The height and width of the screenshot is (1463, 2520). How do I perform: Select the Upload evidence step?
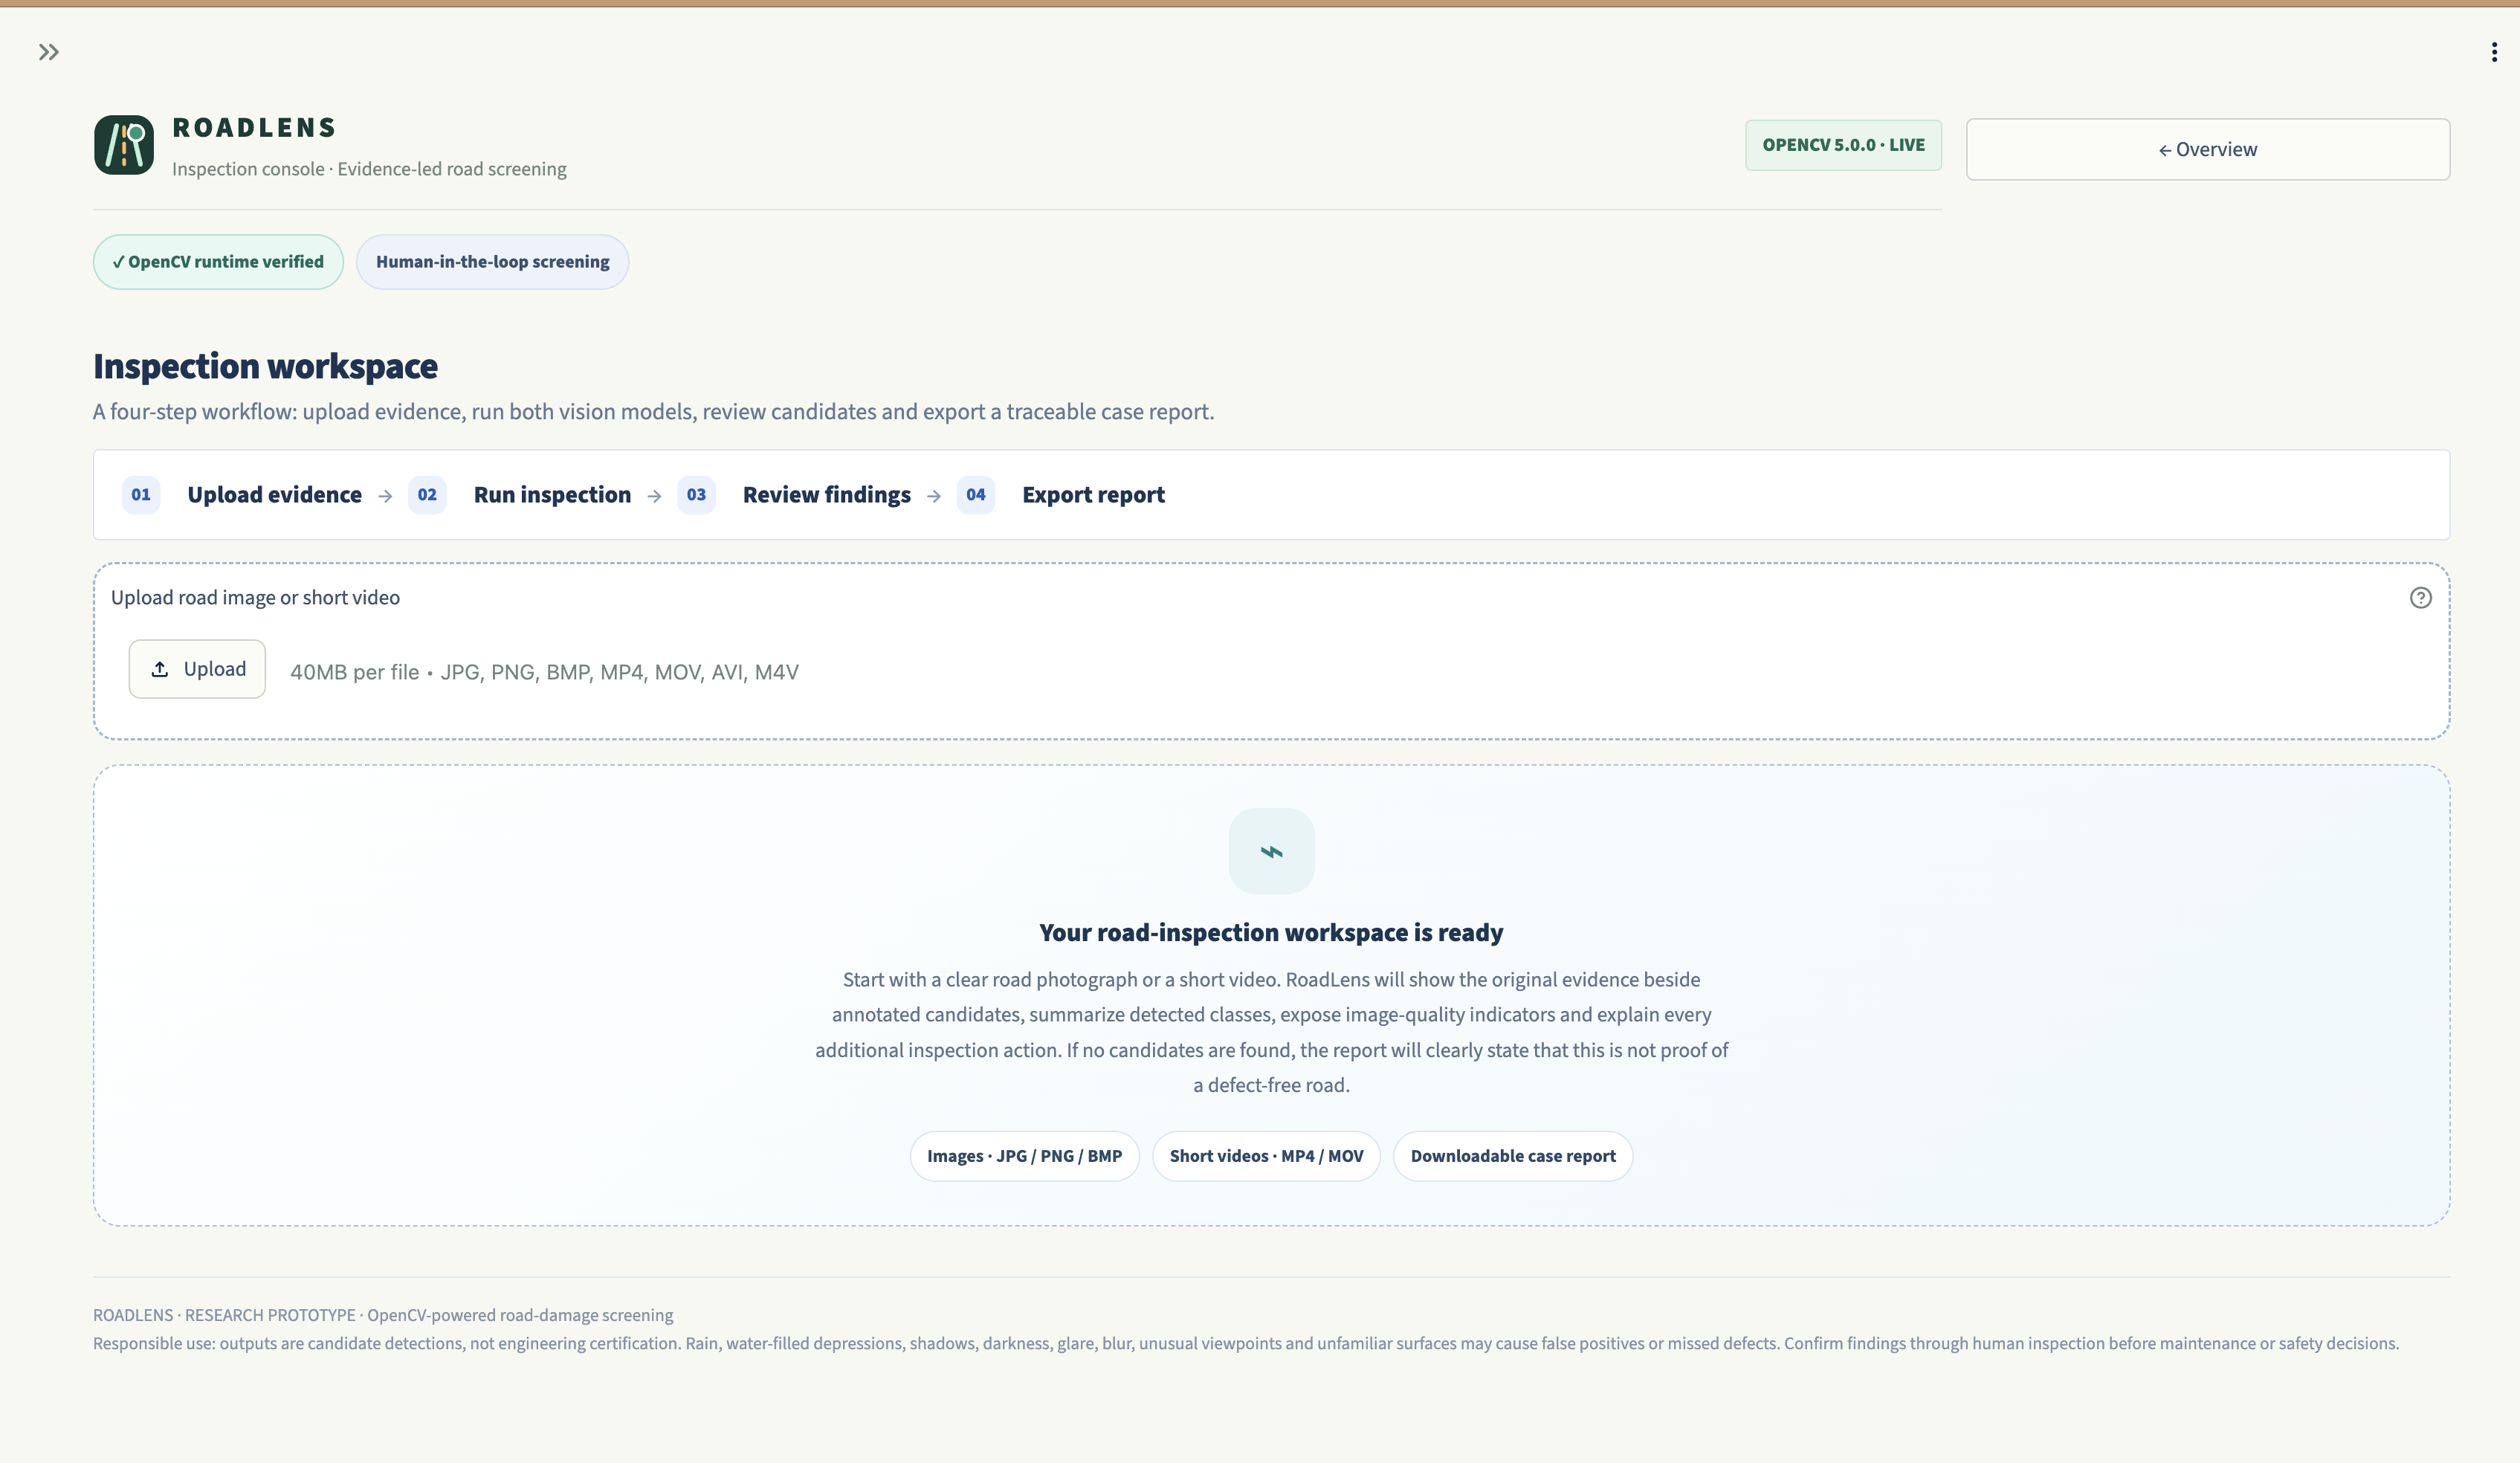tap(275, 495)
